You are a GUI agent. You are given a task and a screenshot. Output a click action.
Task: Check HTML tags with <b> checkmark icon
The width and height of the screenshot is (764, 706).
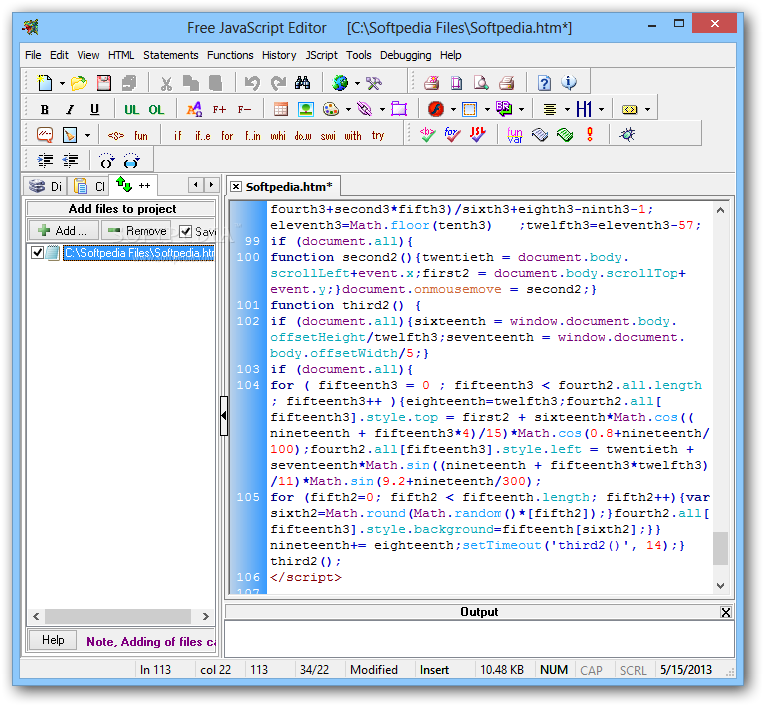point(427,134)
